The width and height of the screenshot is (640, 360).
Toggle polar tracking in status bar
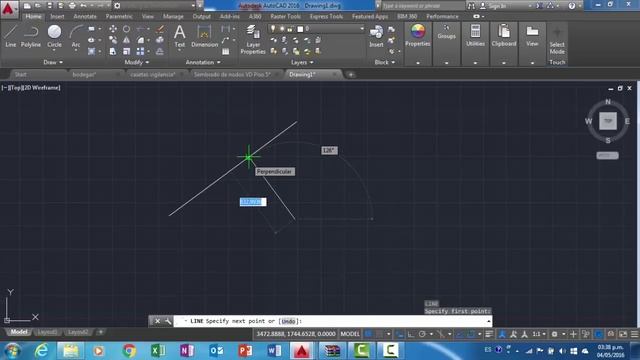[422, 334]
